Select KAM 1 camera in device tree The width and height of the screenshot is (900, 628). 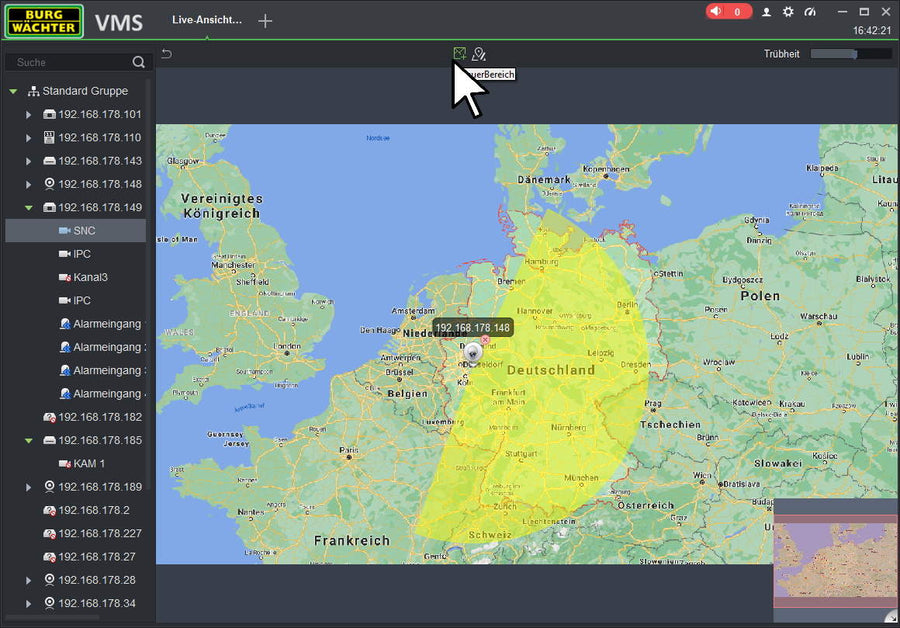point(88,464)
